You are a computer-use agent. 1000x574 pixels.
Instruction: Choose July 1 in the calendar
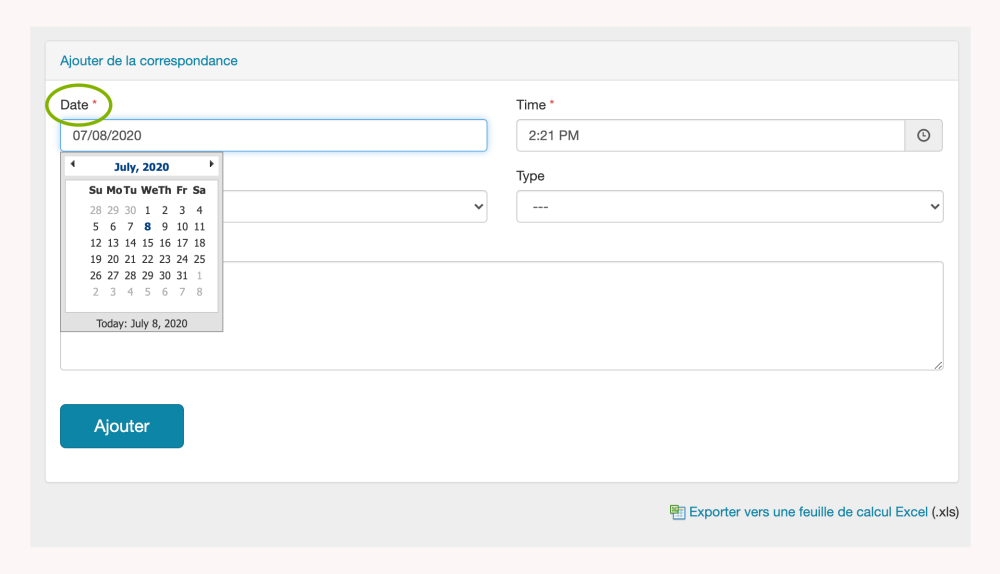tap(147, 210)
